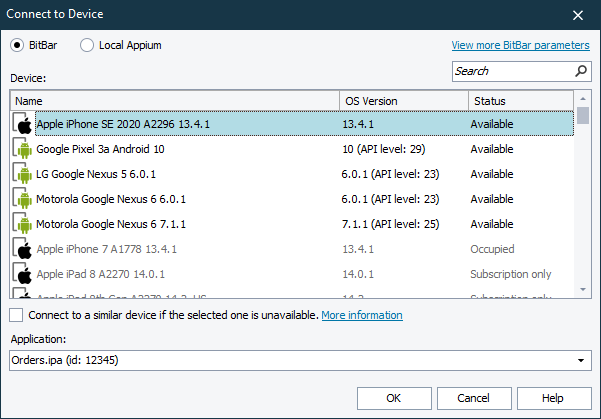Select the BitBar radio button
This screenshot has height=419, width=601.
tap(18, 45)
